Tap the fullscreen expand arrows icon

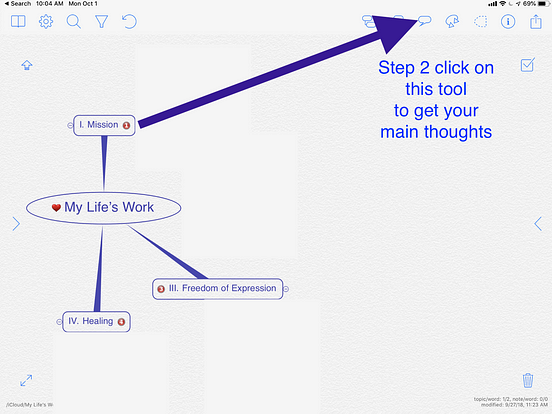[x=26, y=380]
